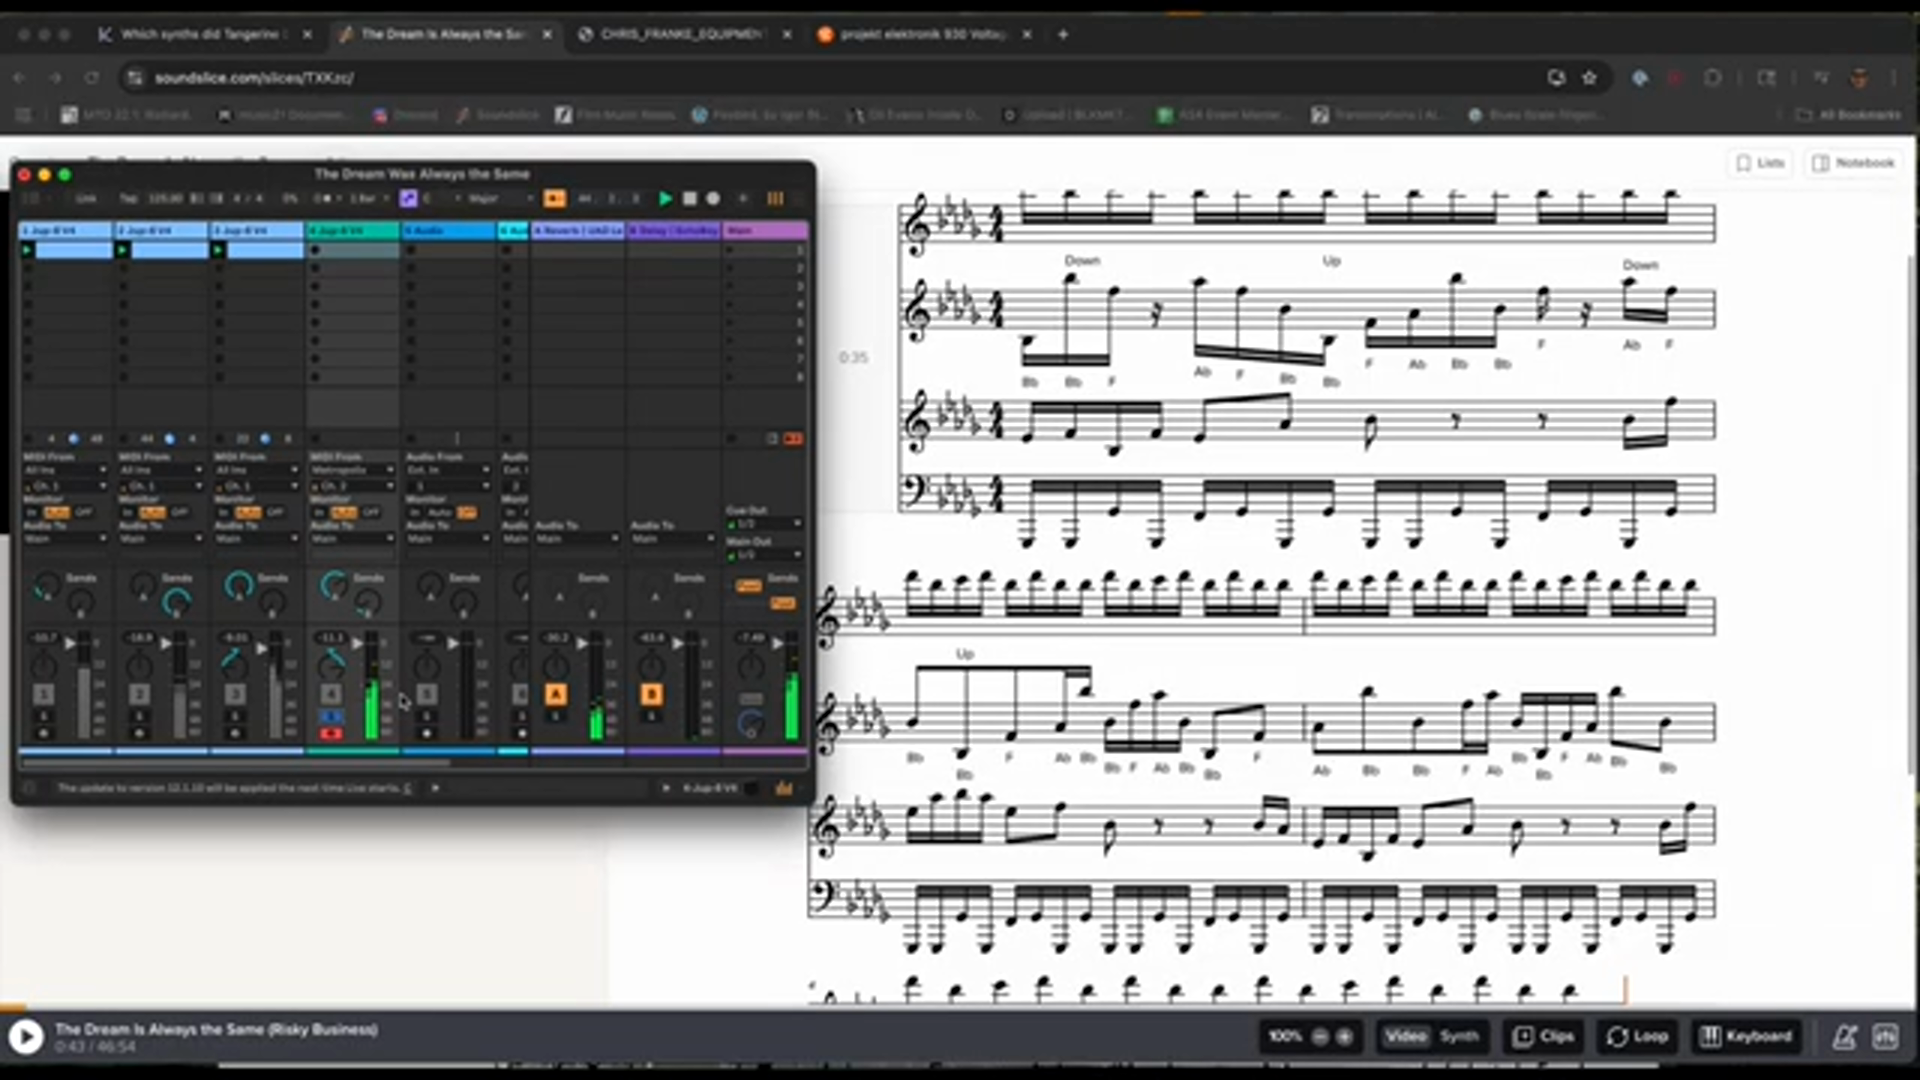Open device view icon in Ableton status bar
The width and height of the screenshot is (1920, 1080).
(x=784, y=788)
